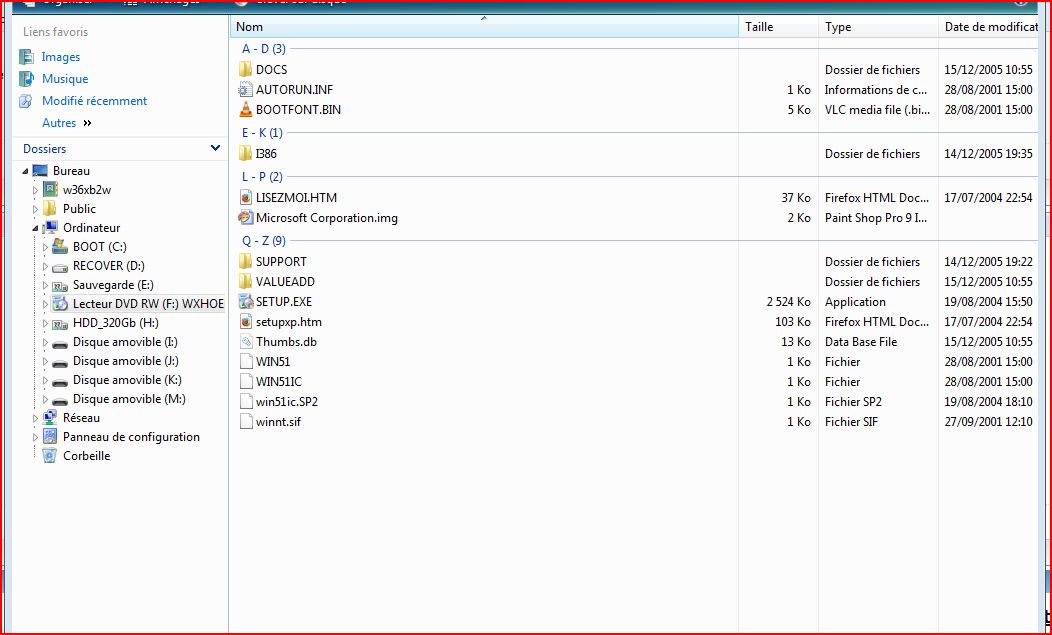The image size is (1052, 635).
Task: Select Lecteur DVD RW (F:) icon
Action: [60, 303]
